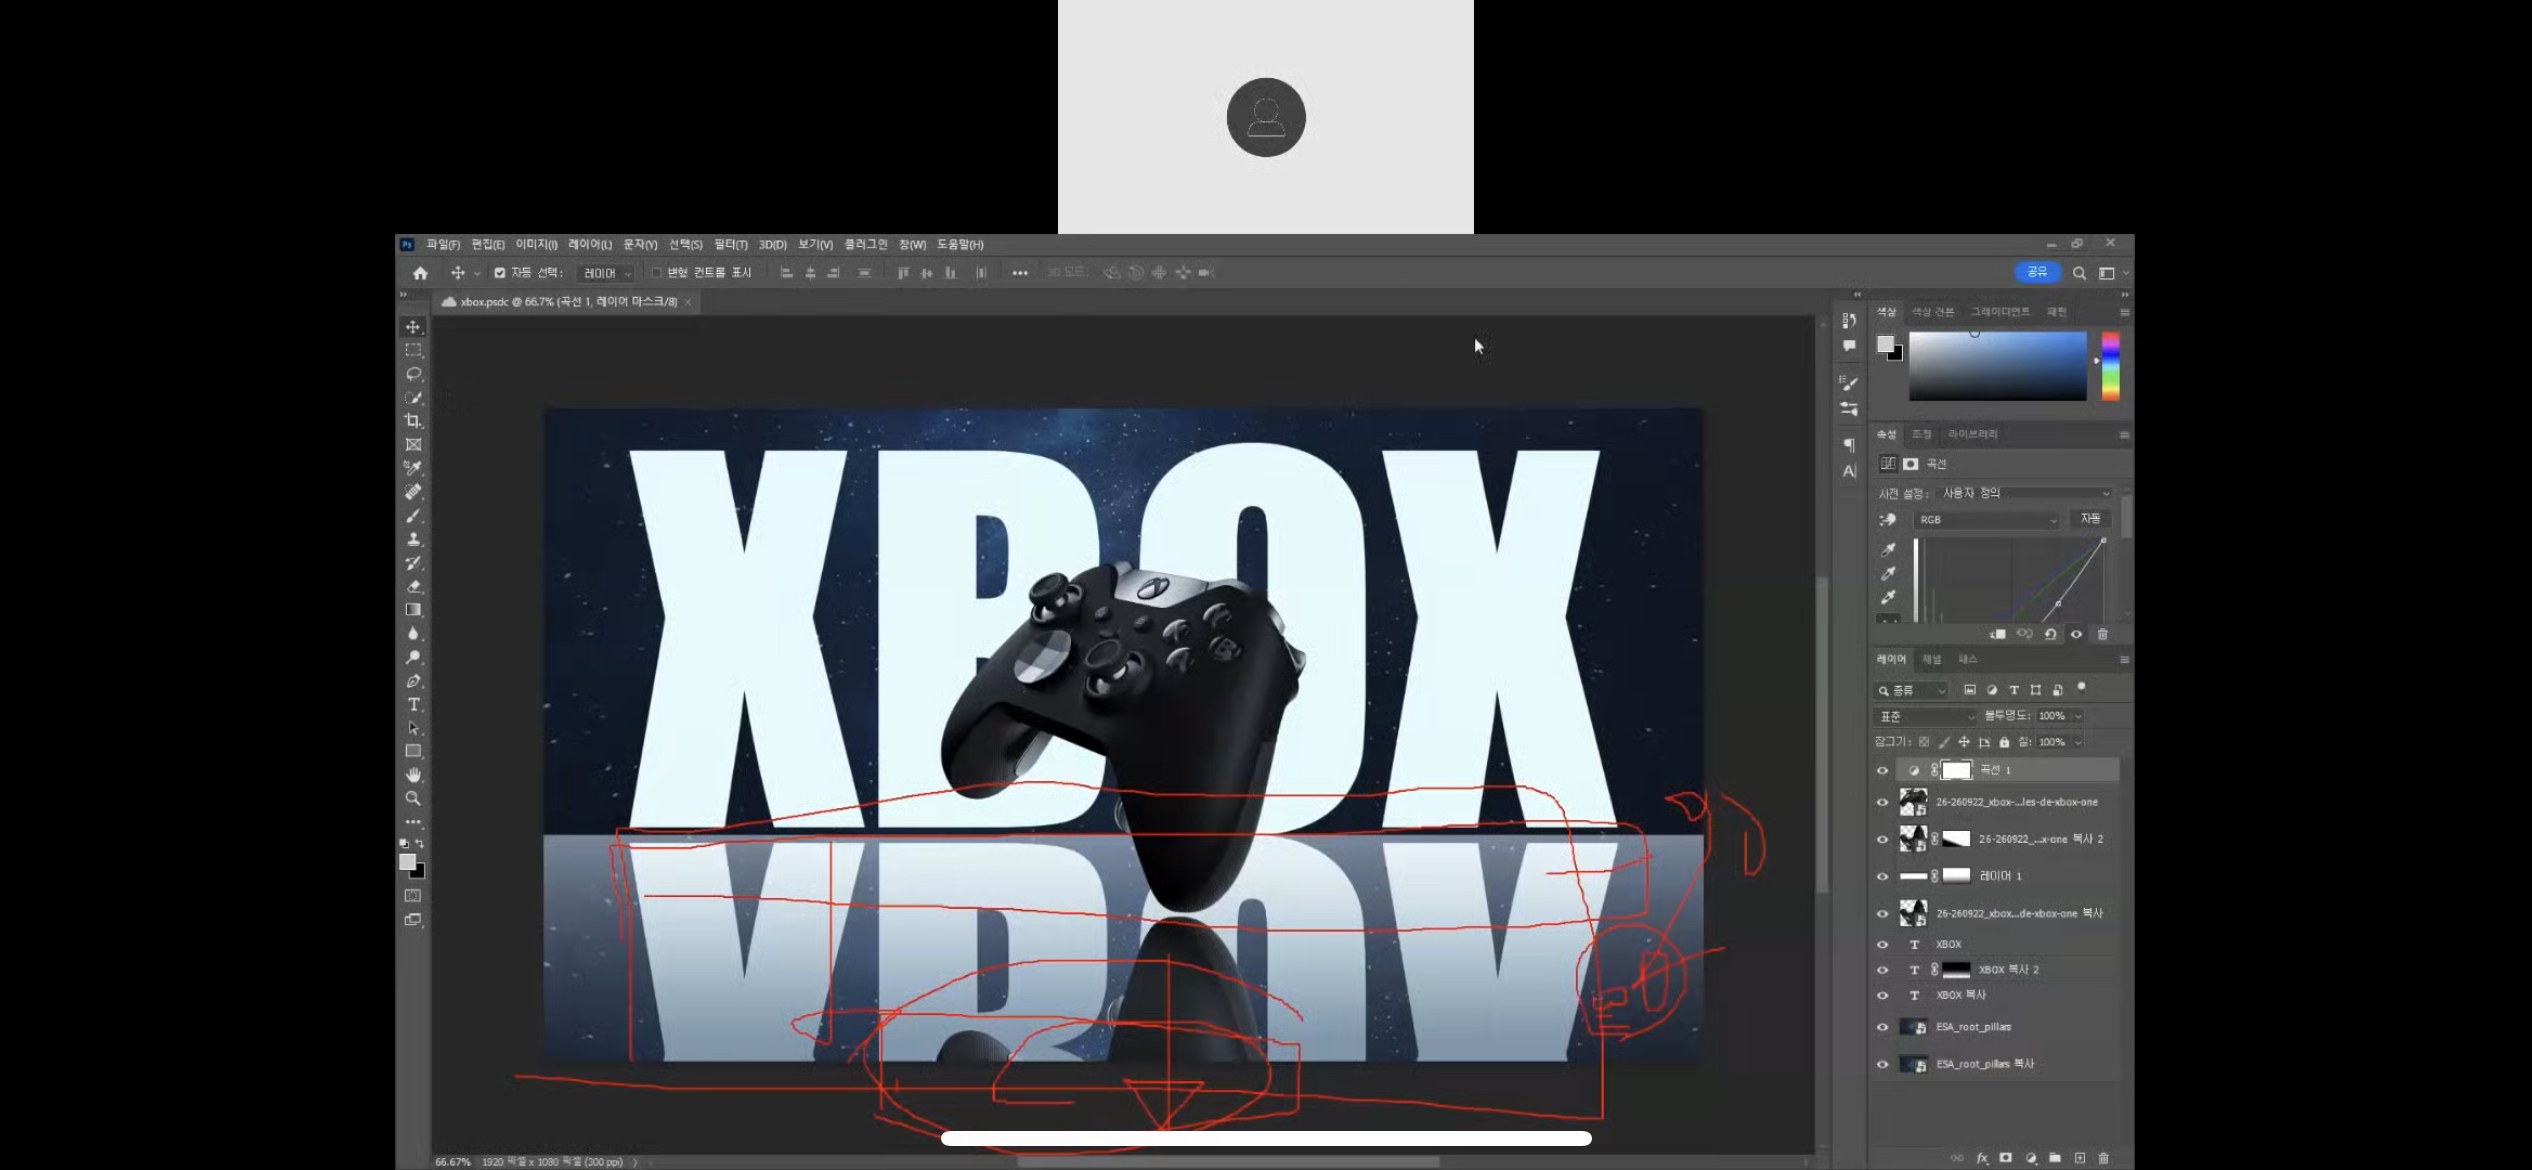The image size is (2532, 1170).
Task: Delete adjustment with Properties trash icon
Action: [2103, 634]
